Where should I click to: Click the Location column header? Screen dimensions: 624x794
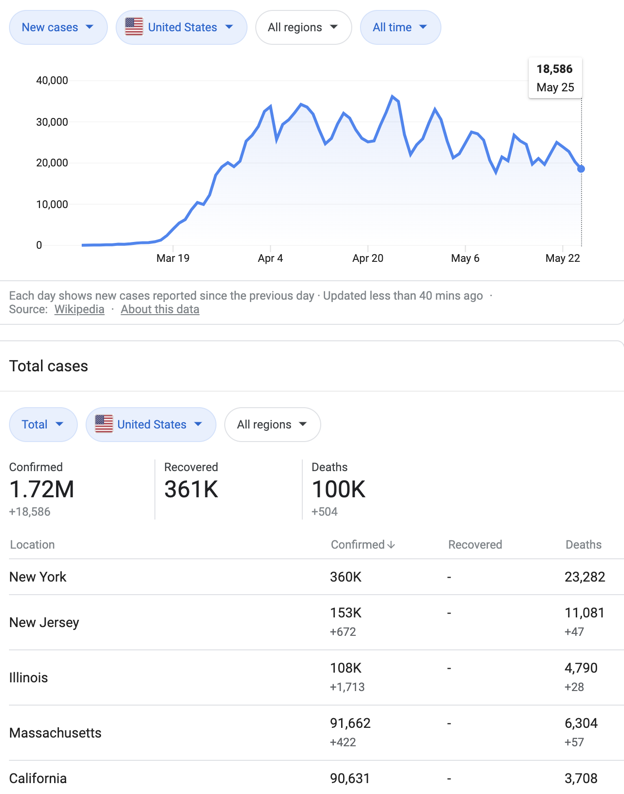pyautogui.click(x=32, y=545)
